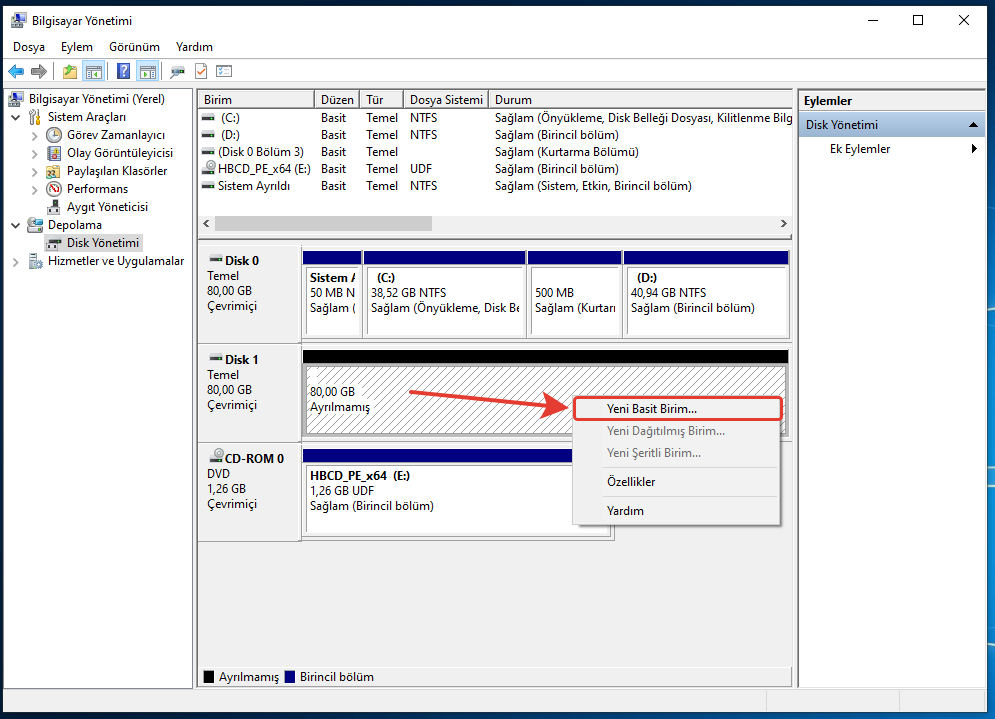This screenshot has height=719, width=995.
Task: Expand Hizmetler ve Uygulamalar node
Action: [x=16, y=261]
